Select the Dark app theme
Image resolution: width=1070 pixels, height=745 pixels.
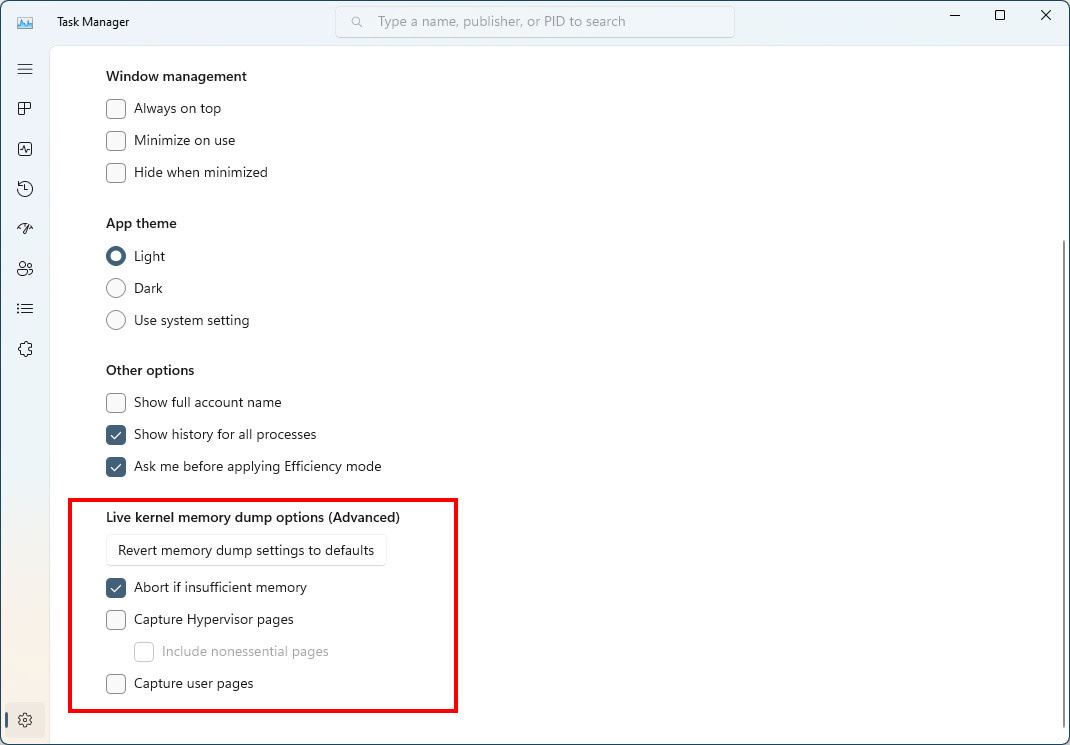[x=115, y=288]
